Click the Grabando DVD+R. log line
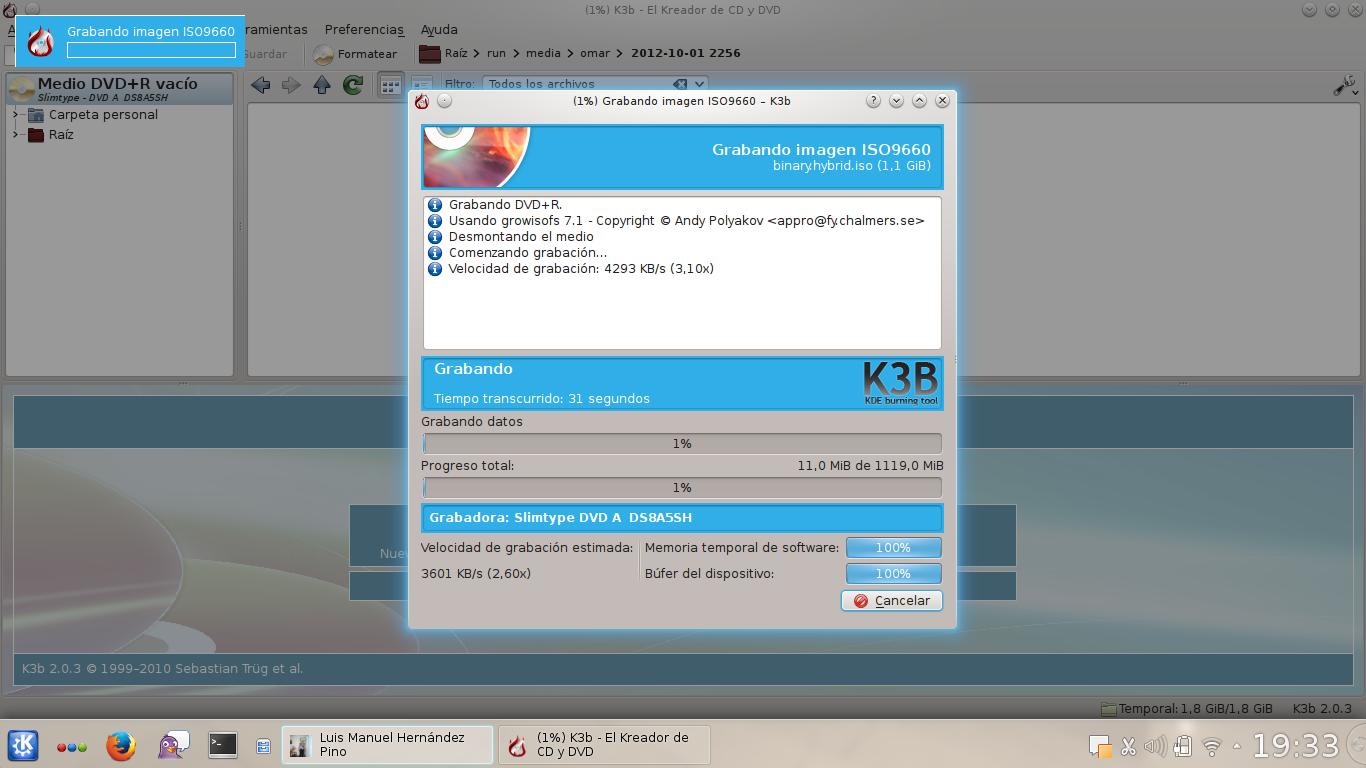 pyautogui.click(x=505, y=205)
